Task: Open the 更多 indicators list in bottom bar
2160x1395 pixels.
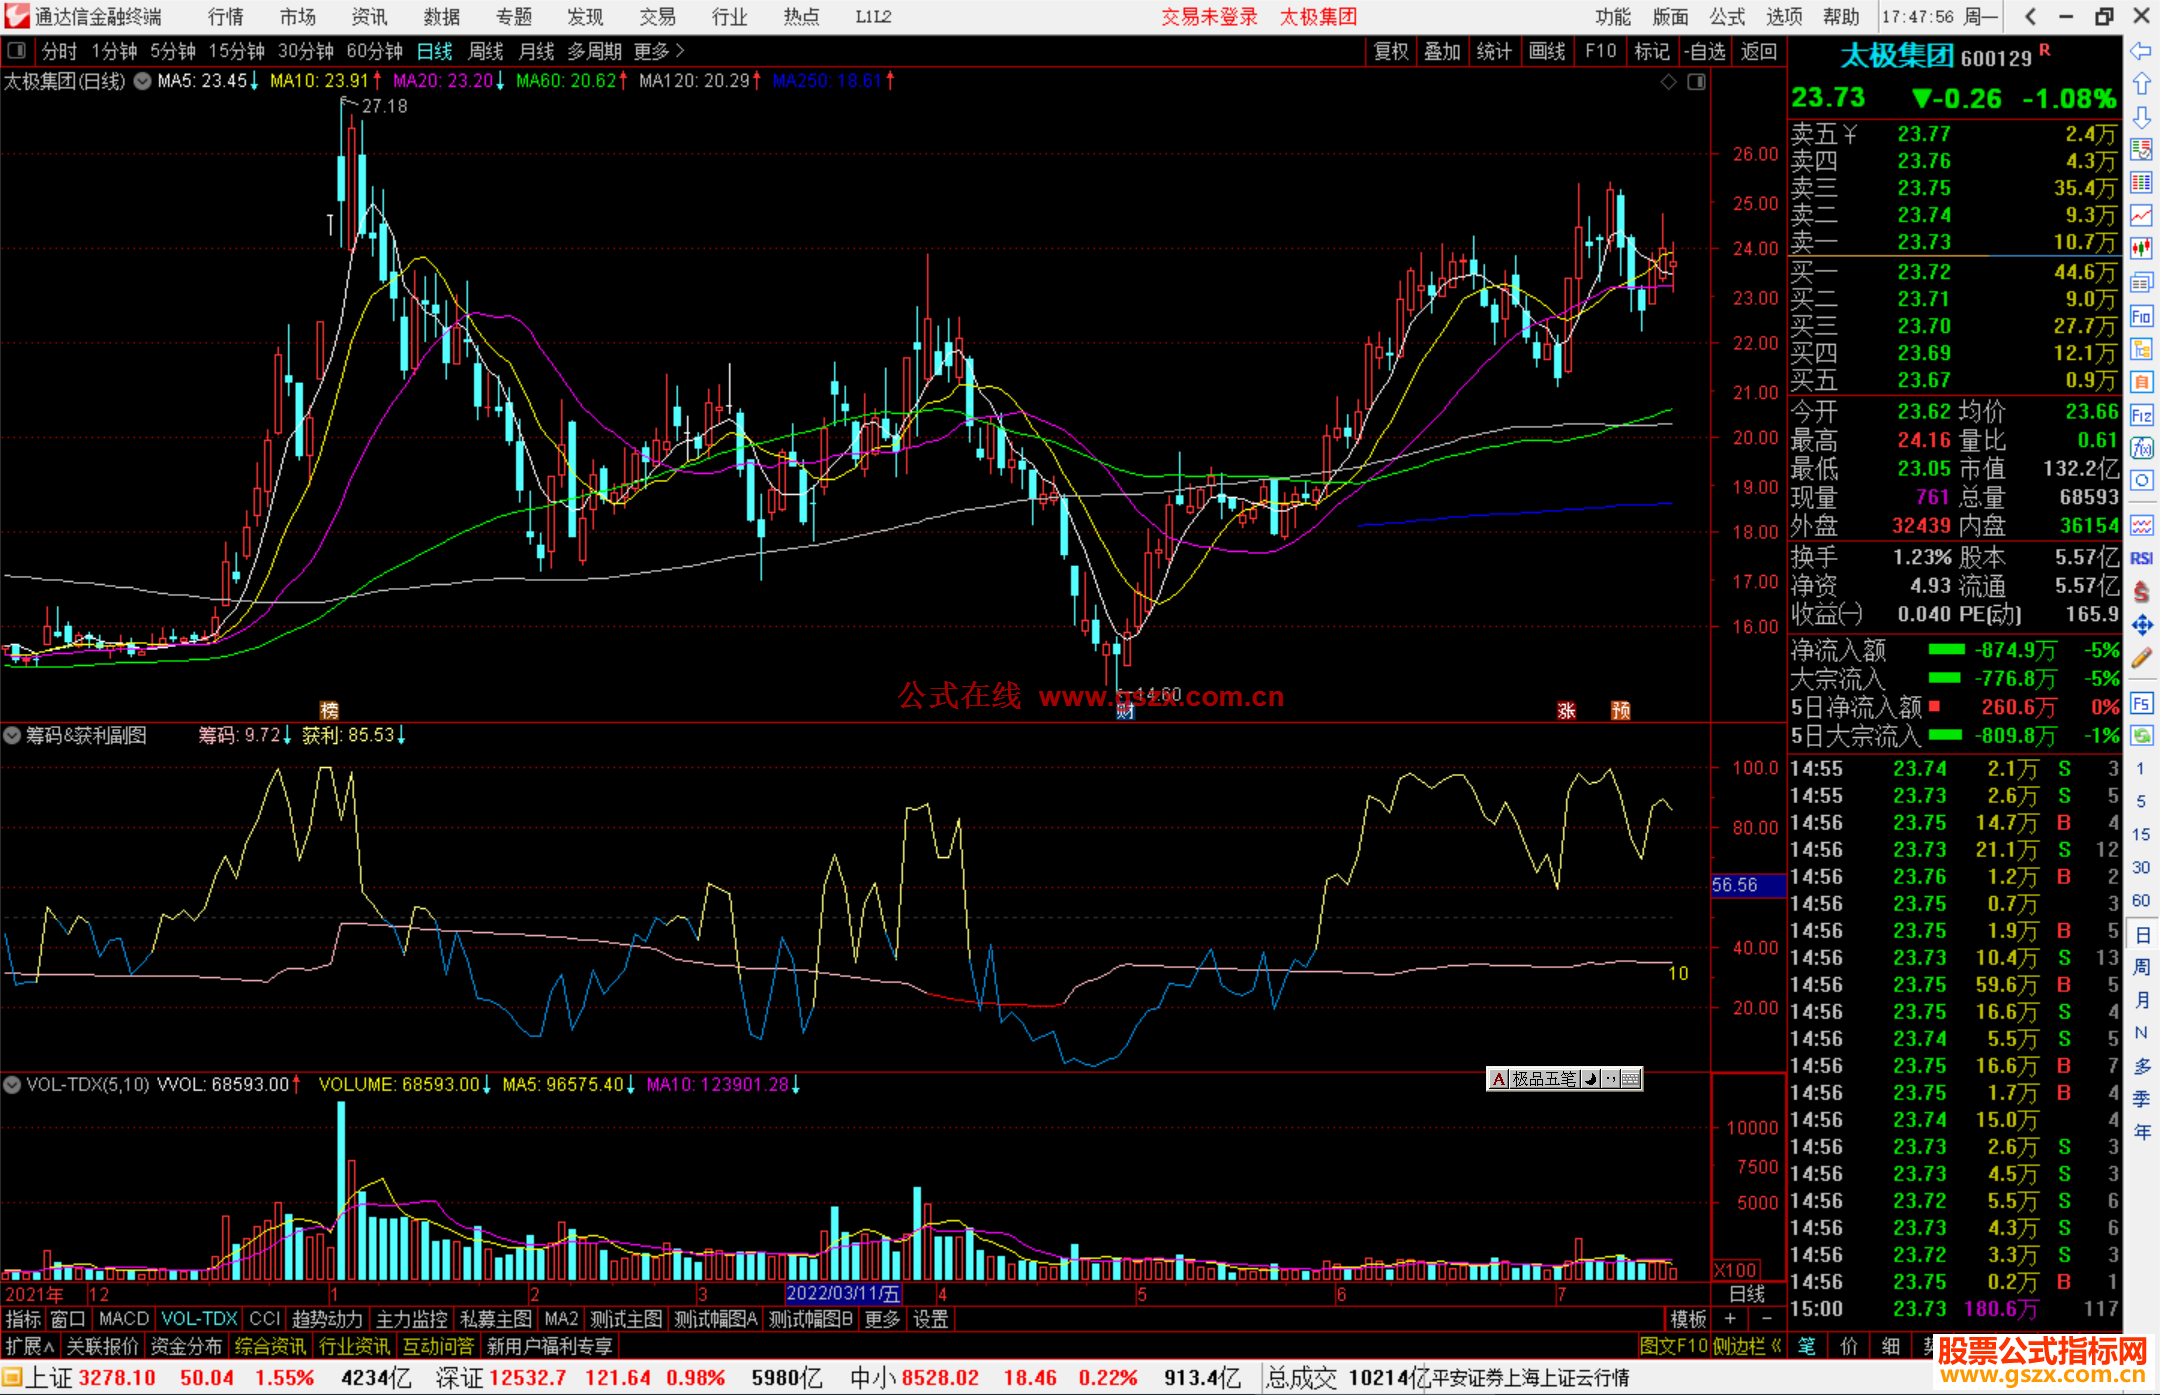Action: pyautogui.click(x=882, y=1319)
